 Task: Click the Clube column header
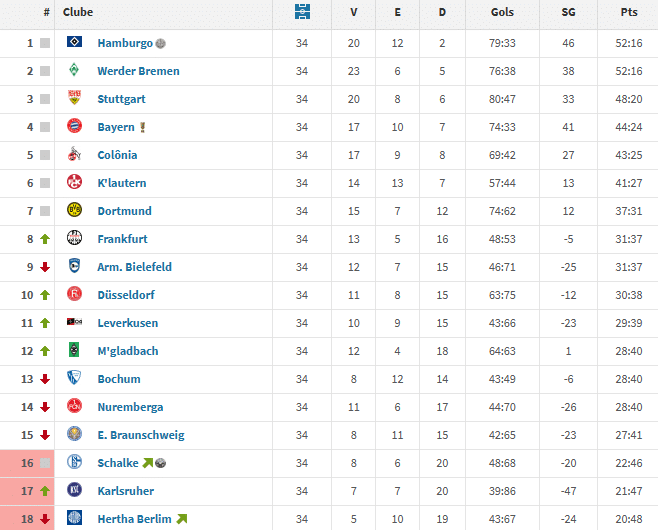78,12
